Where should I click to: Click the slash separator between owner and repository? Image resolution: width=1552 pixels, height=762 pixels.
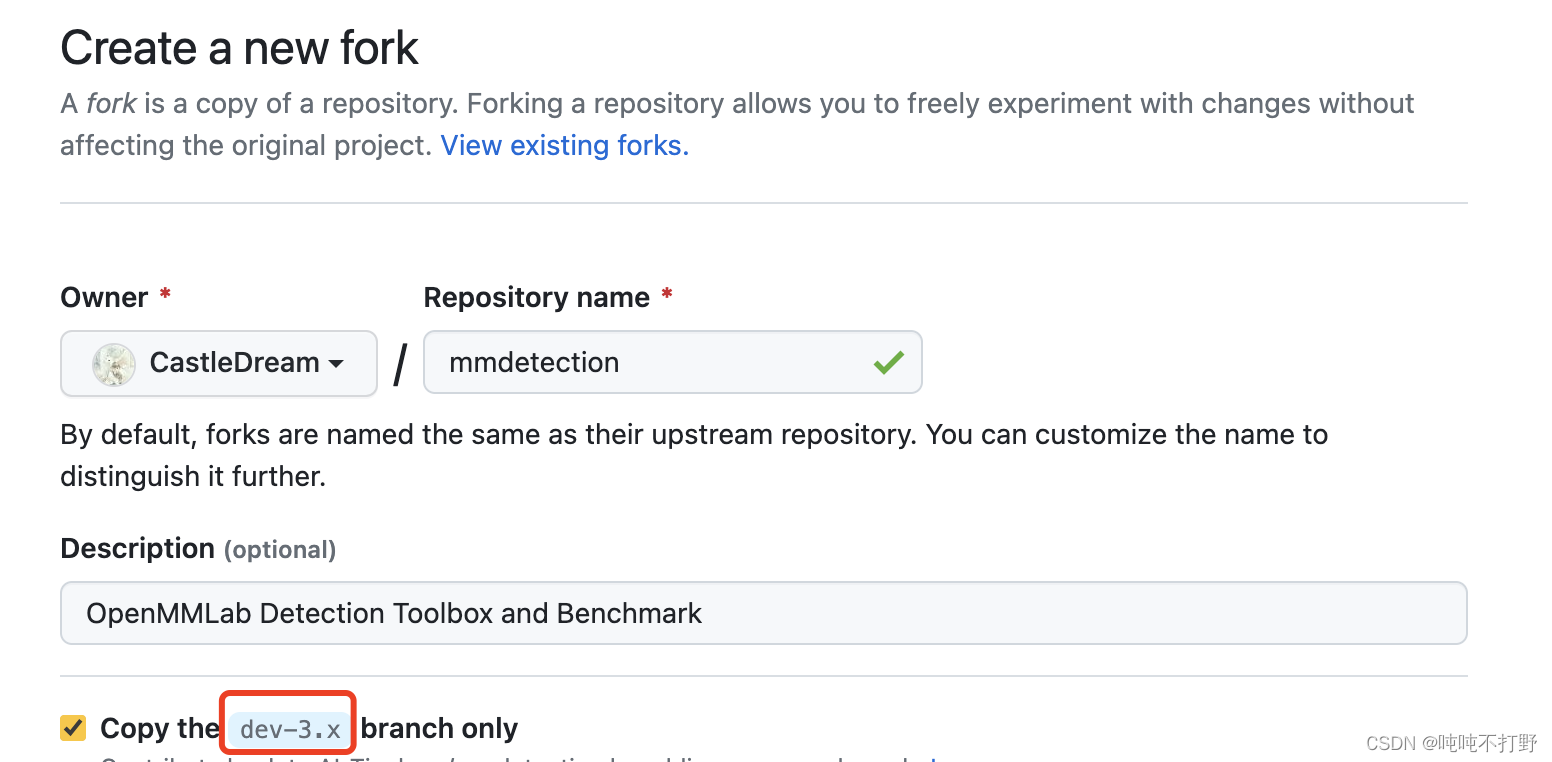(x=400, y=364)
